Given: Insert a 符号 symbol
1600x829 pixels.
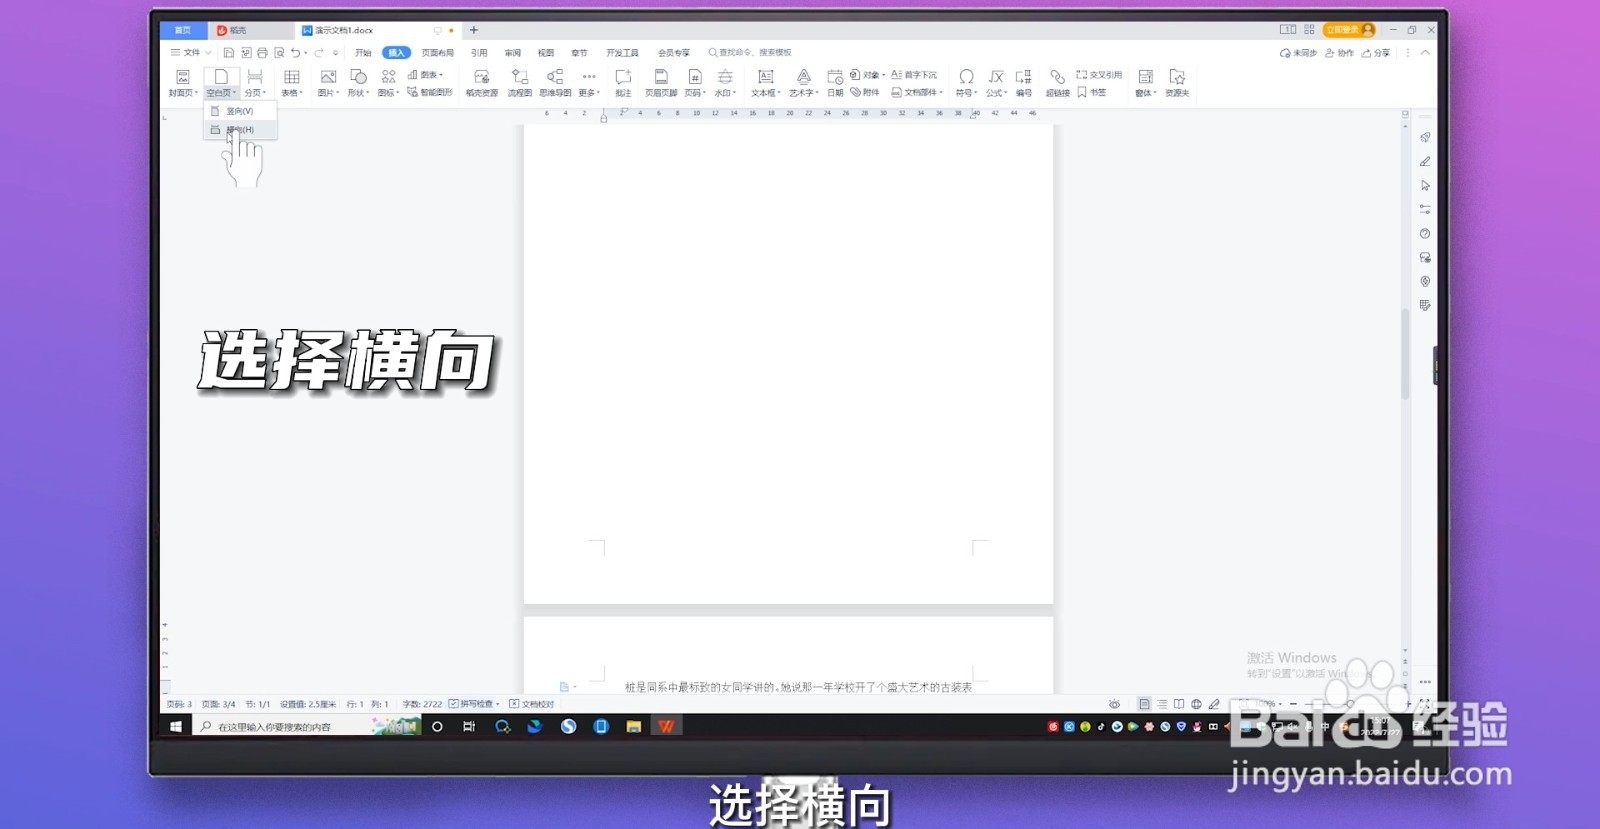Looking at the screenshot, I should [966, 83].
